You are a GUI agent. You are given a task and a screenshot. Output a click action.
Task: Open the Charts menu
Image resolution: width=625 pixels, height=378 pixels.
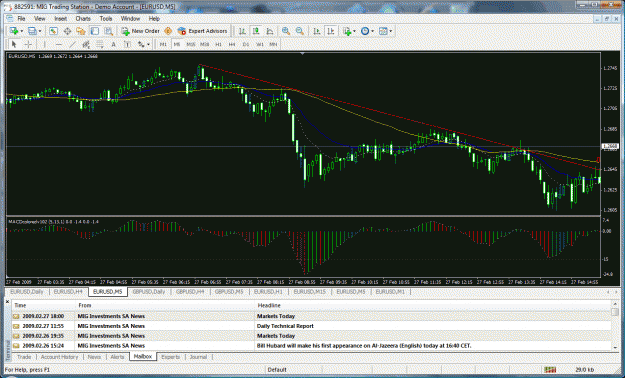click(83, 19)
